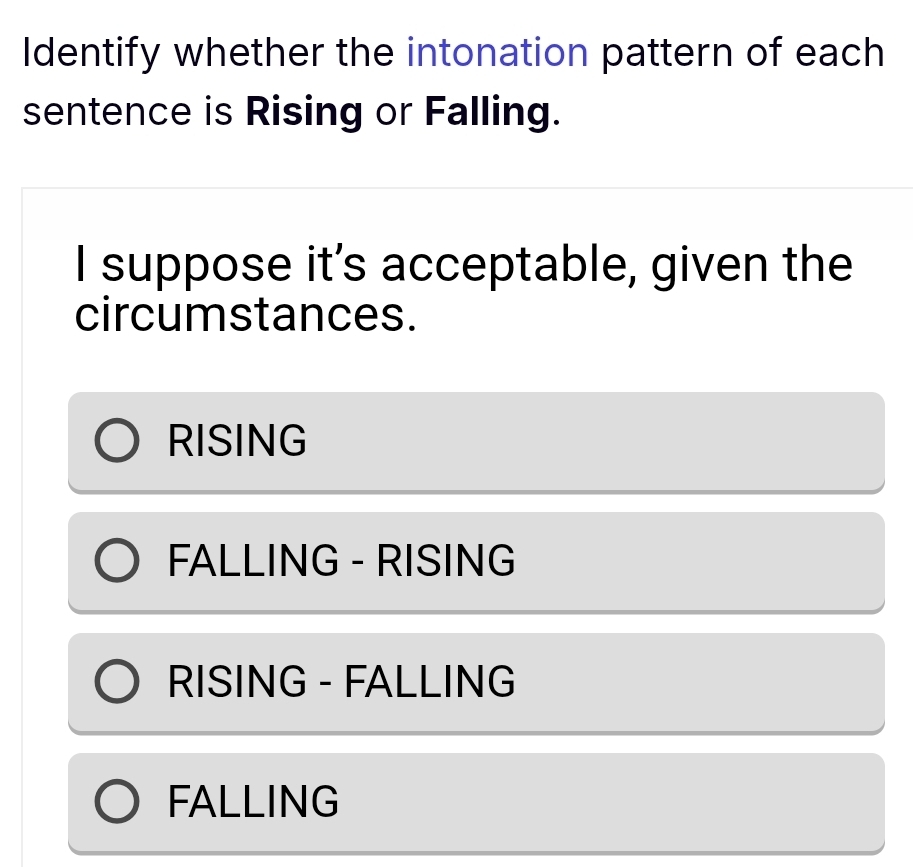913x867 pixels.
Task: Click the FALLING - RISING answer label
Action: (x=342, y=562)
